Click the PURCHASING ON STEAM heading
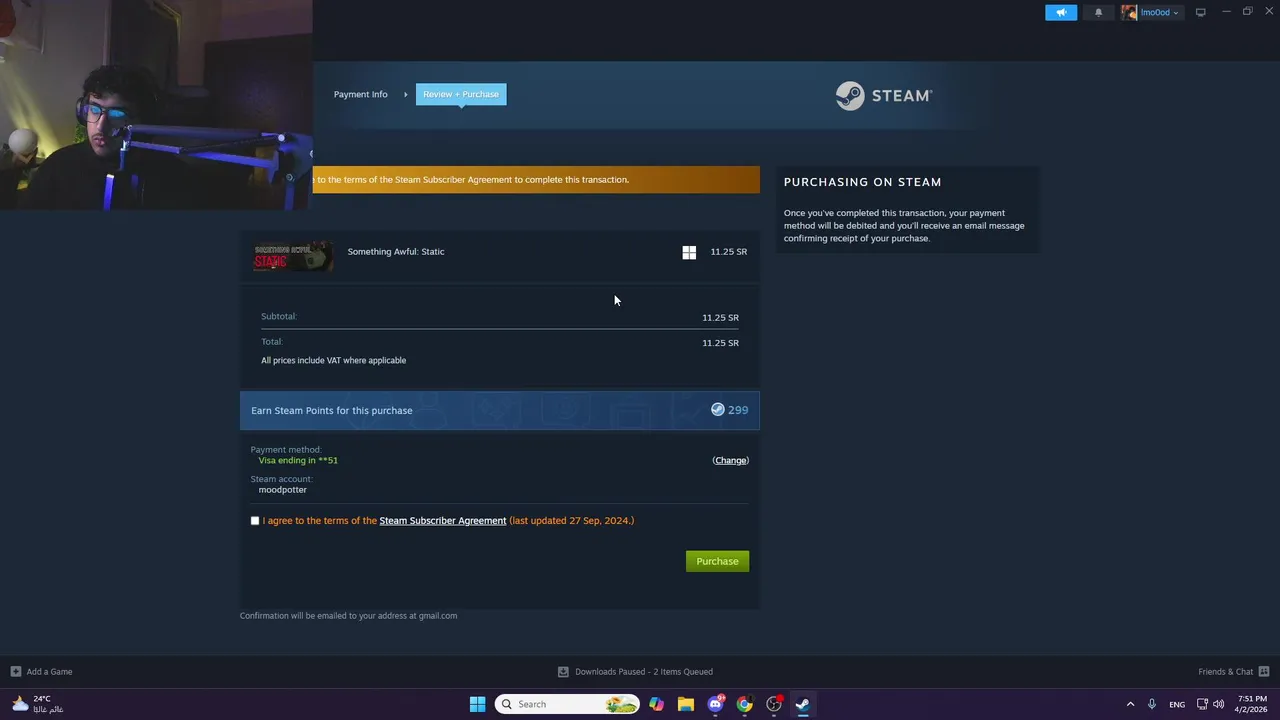 [x=862, y=182]
